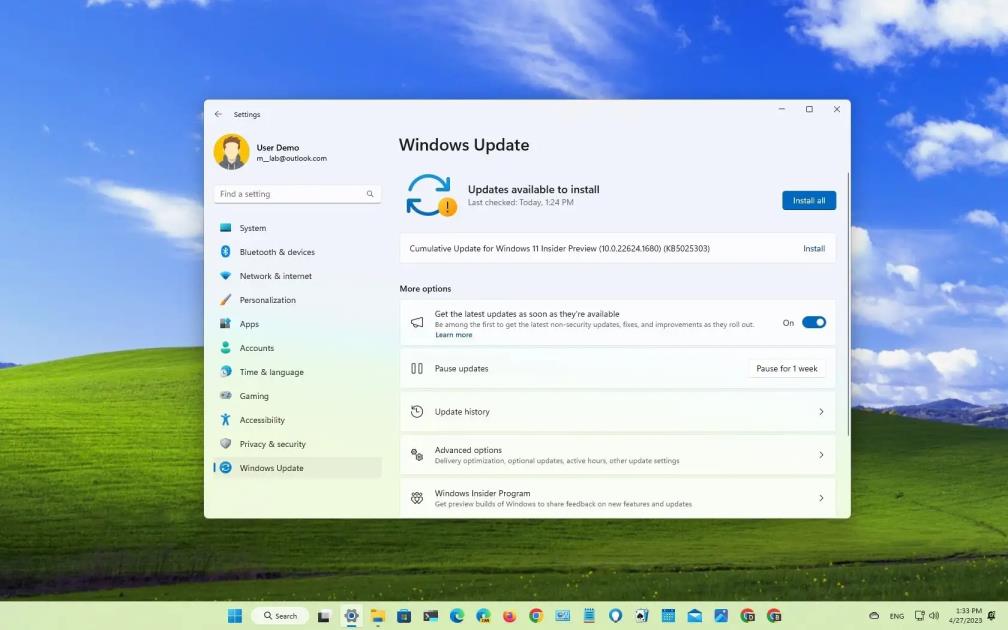Screen dimensions: 1008x630
Task: Click the Settings gear taskbar icon
Action: coord(351,616)
